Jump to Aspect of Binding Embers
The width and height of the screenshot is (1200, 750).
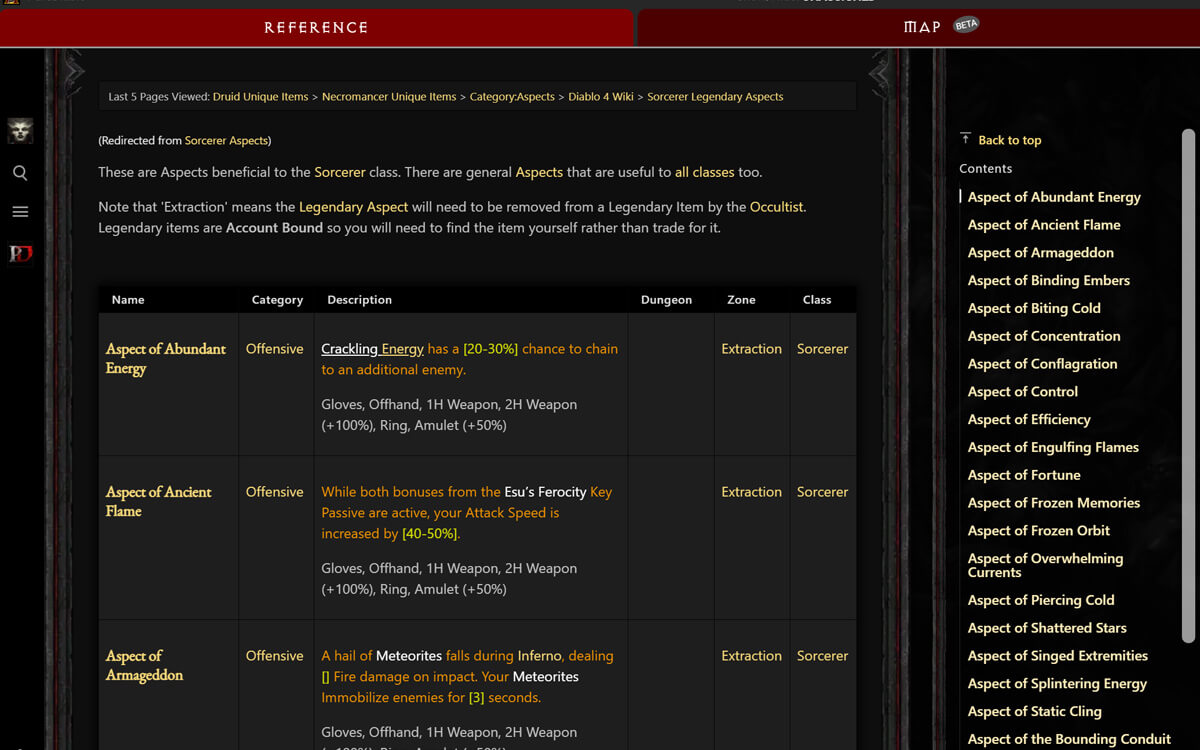click(x=1049, y=281)
